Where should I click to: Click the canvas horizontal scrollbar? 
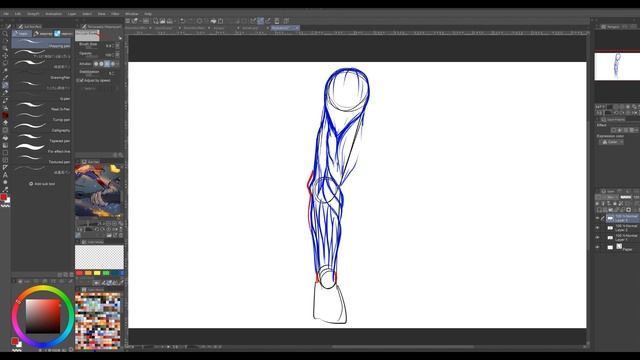coord(402,347)
